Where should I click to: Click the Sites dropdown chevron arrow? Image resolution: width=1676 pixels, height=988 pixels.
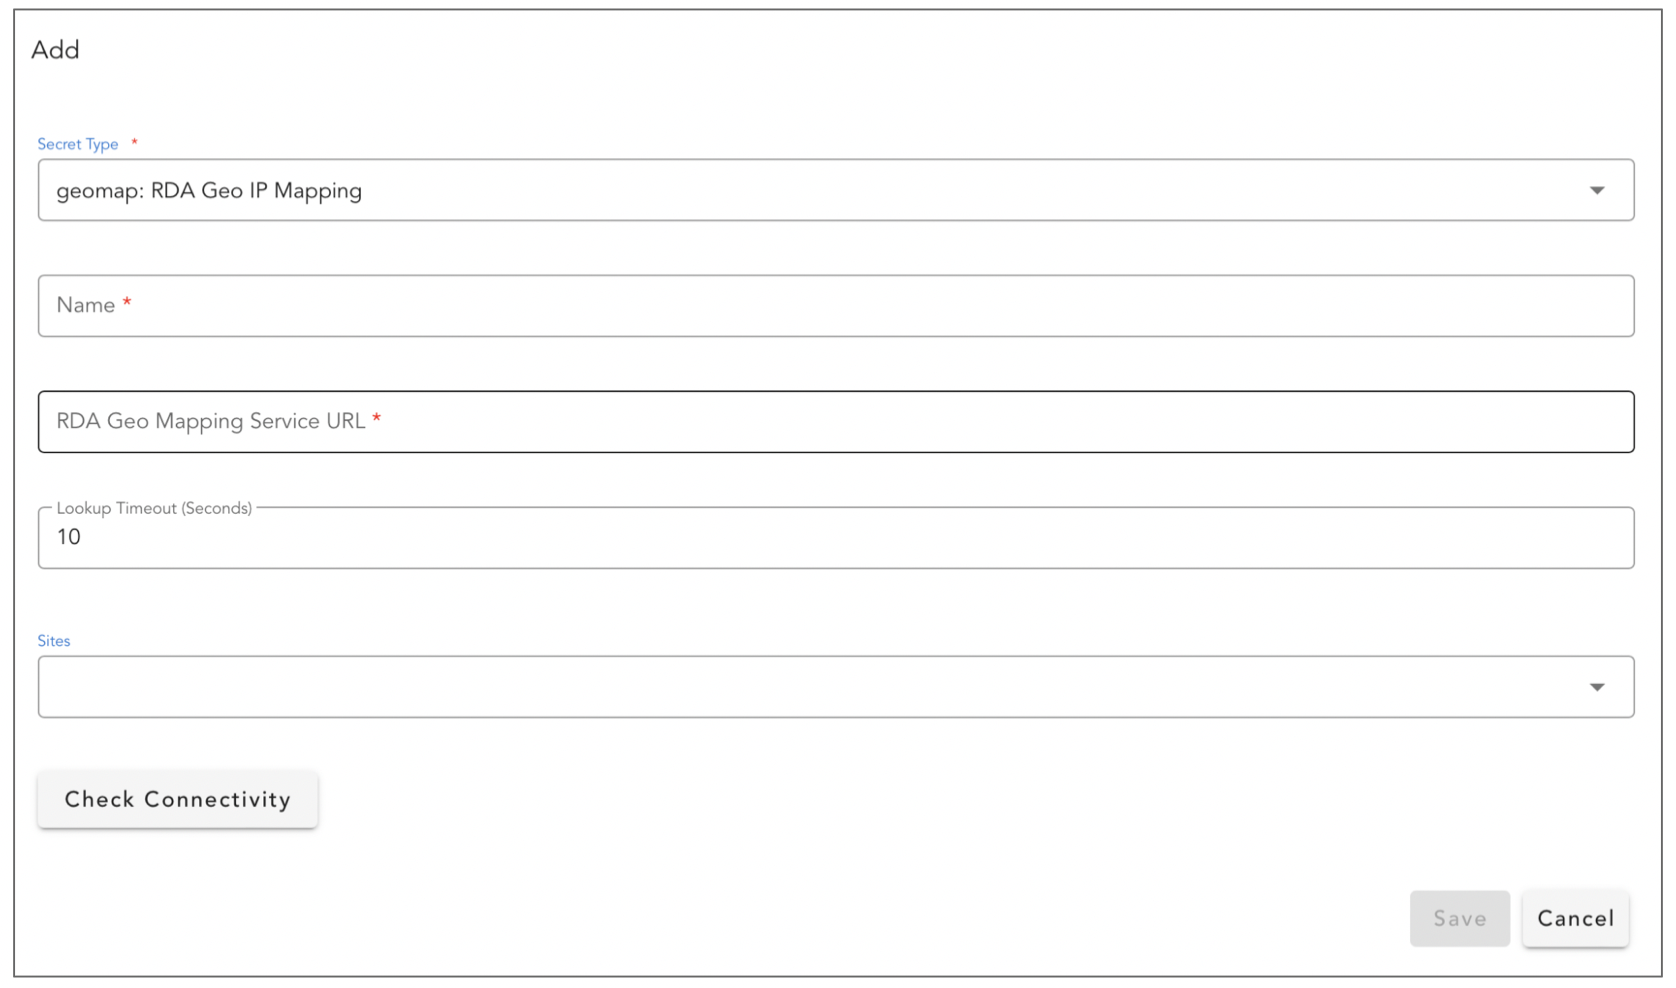1598,686
